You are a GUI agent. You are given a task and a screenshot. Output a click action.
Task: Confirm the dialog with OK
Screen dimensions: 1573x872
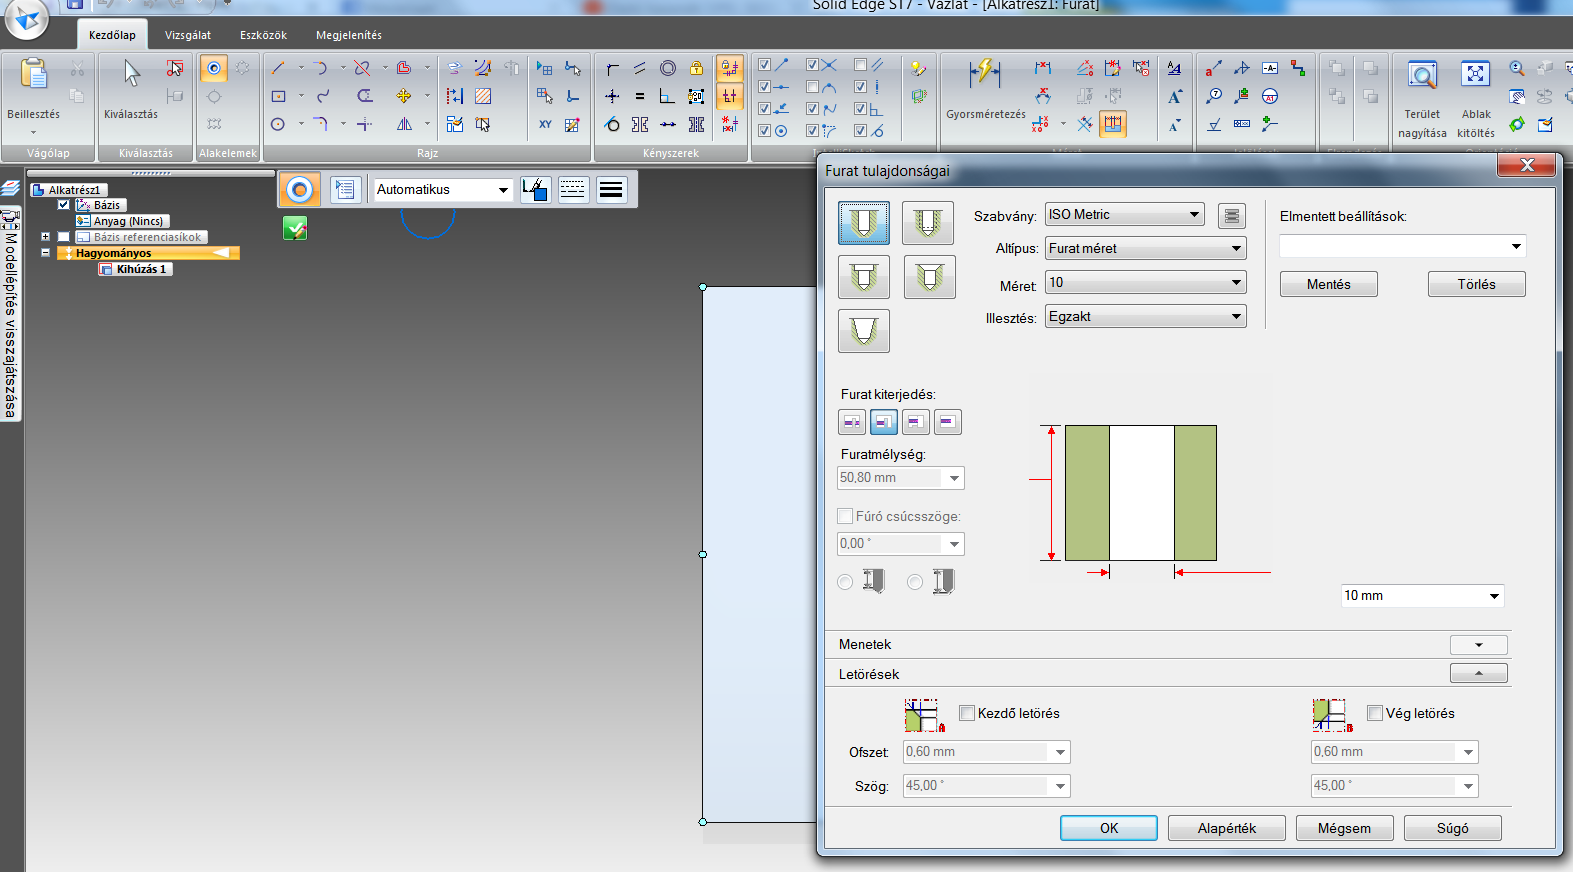tap(1109, 828)
